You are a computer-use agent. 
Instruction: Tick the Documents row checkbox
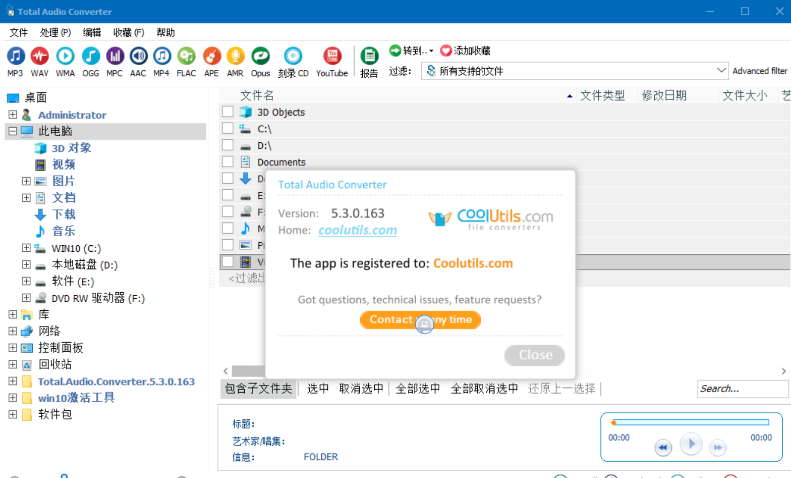(228, 161)
